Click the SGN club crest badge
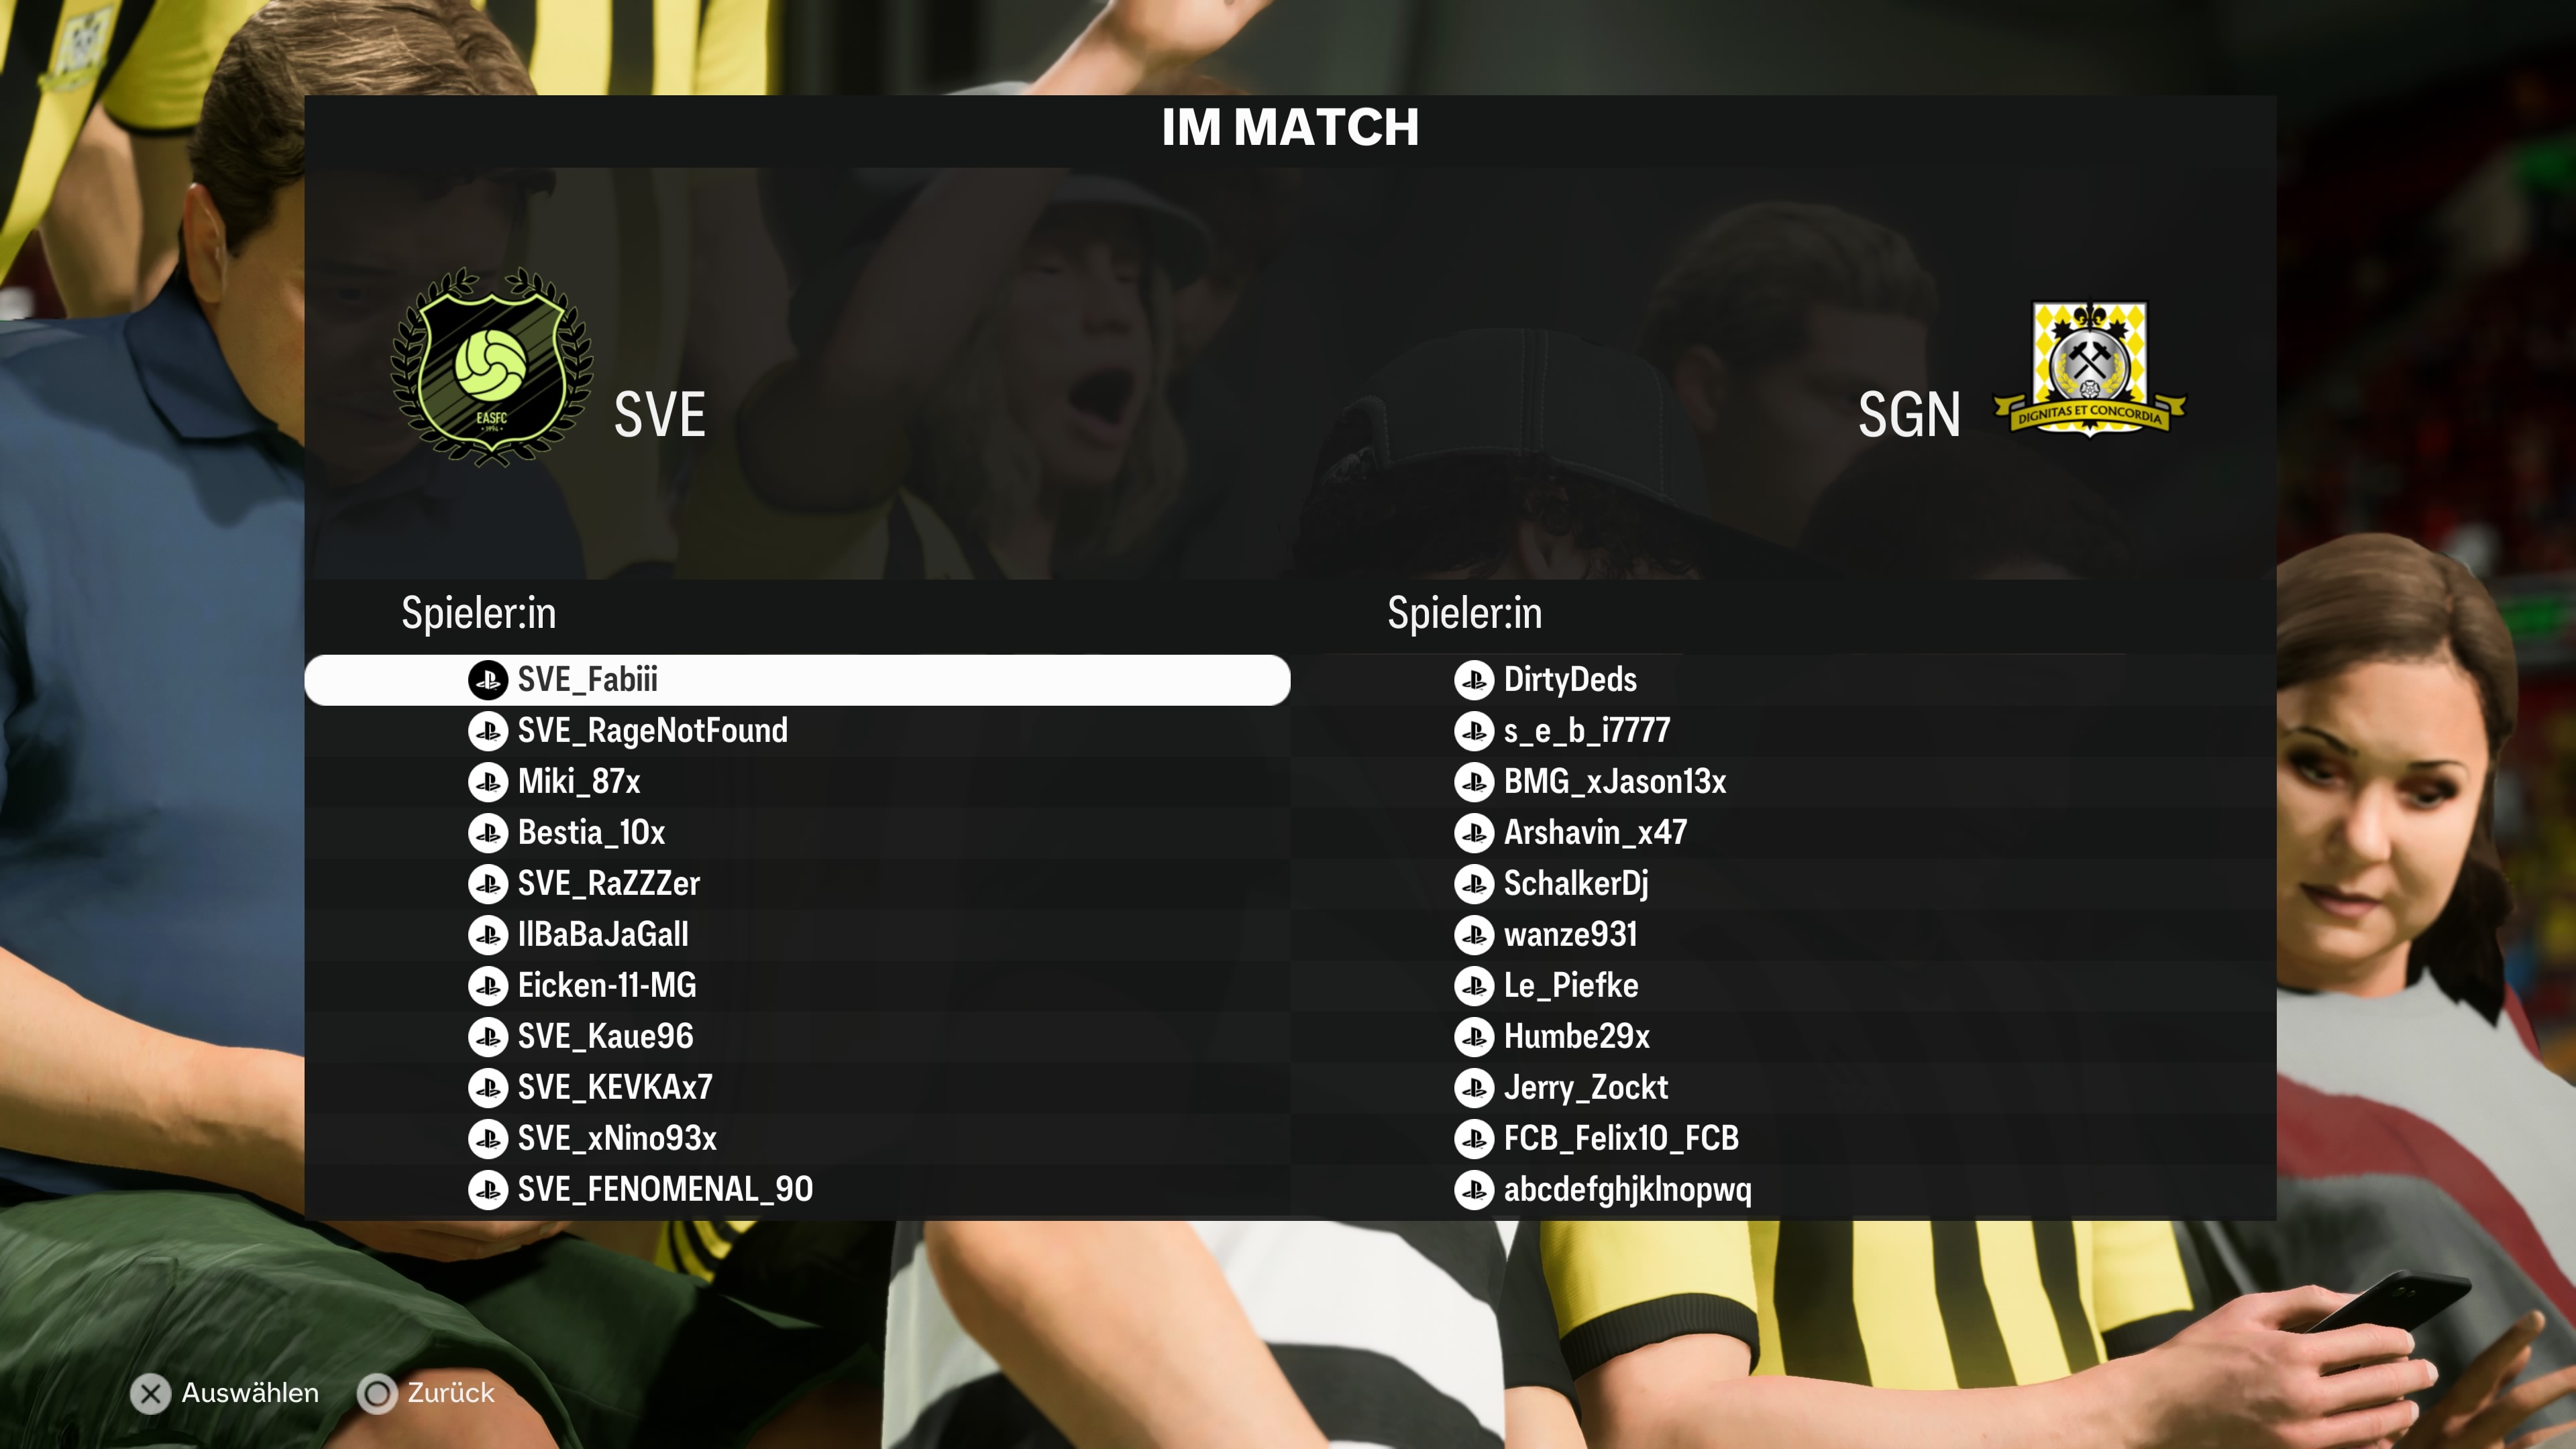2576x1449 pixels. tap(2089, 369)
